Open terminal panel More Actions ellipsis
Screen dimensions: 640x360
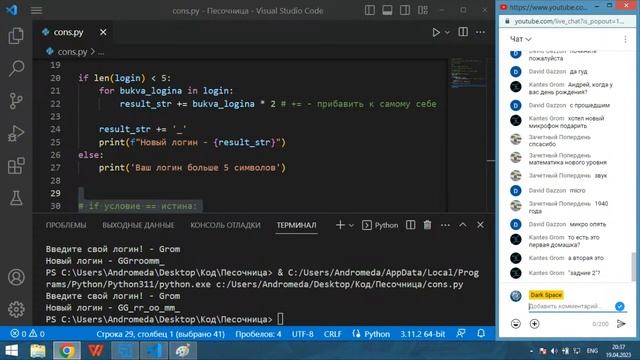[x=445, y=225]
